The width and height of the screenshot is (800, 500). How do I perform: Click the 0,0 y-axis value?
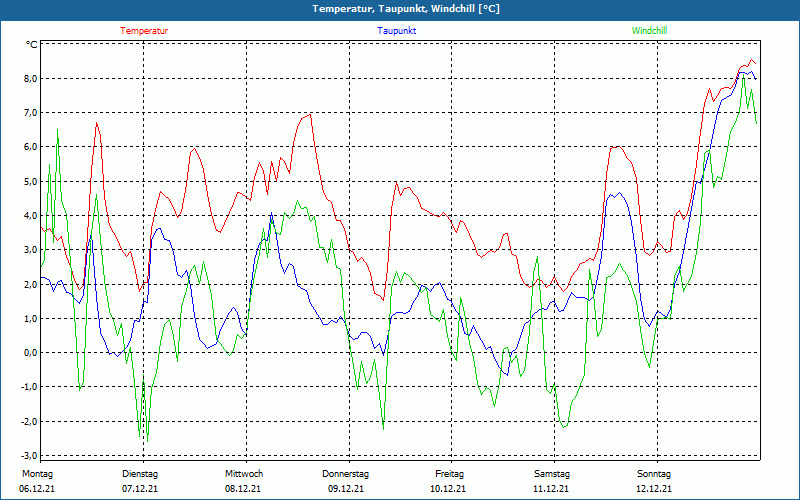pos(30,353)
